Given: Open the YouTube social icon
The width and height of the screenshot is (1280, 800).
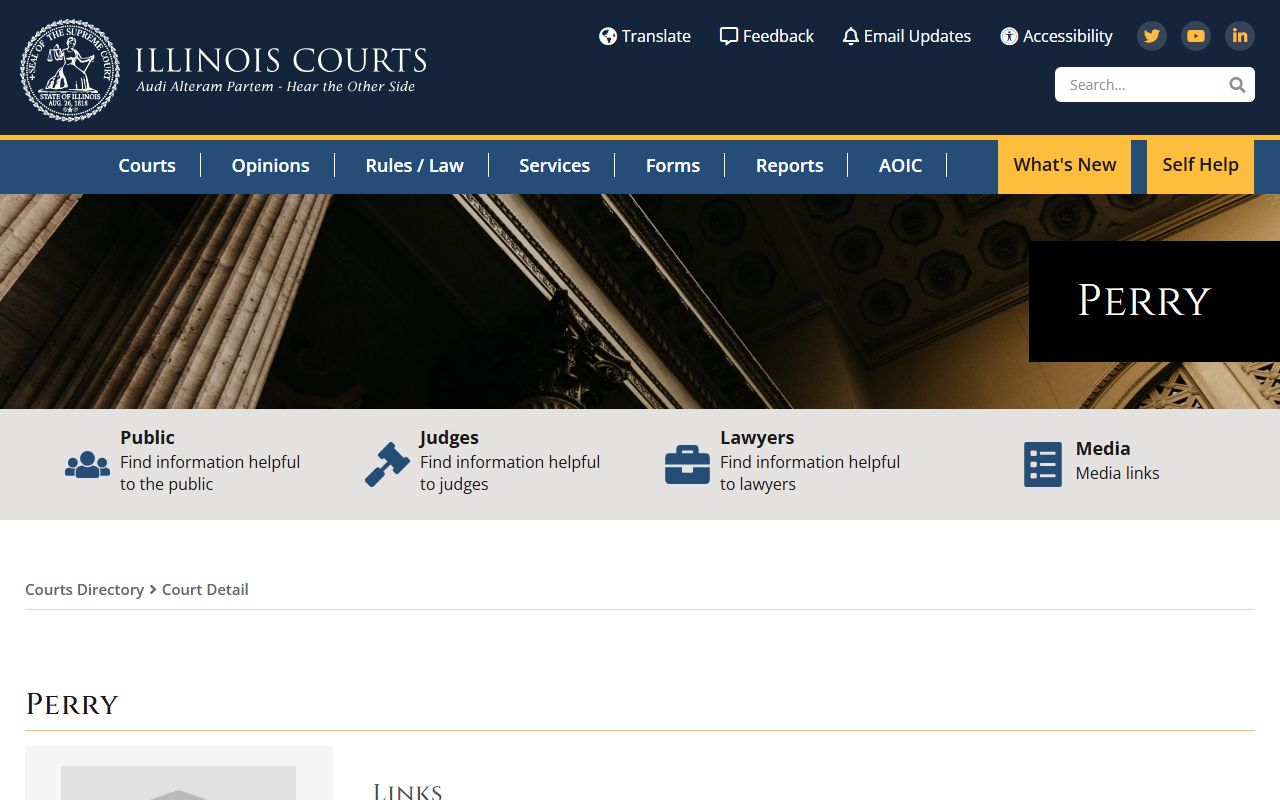Looking at the screenshot, I should (1196, 36).
